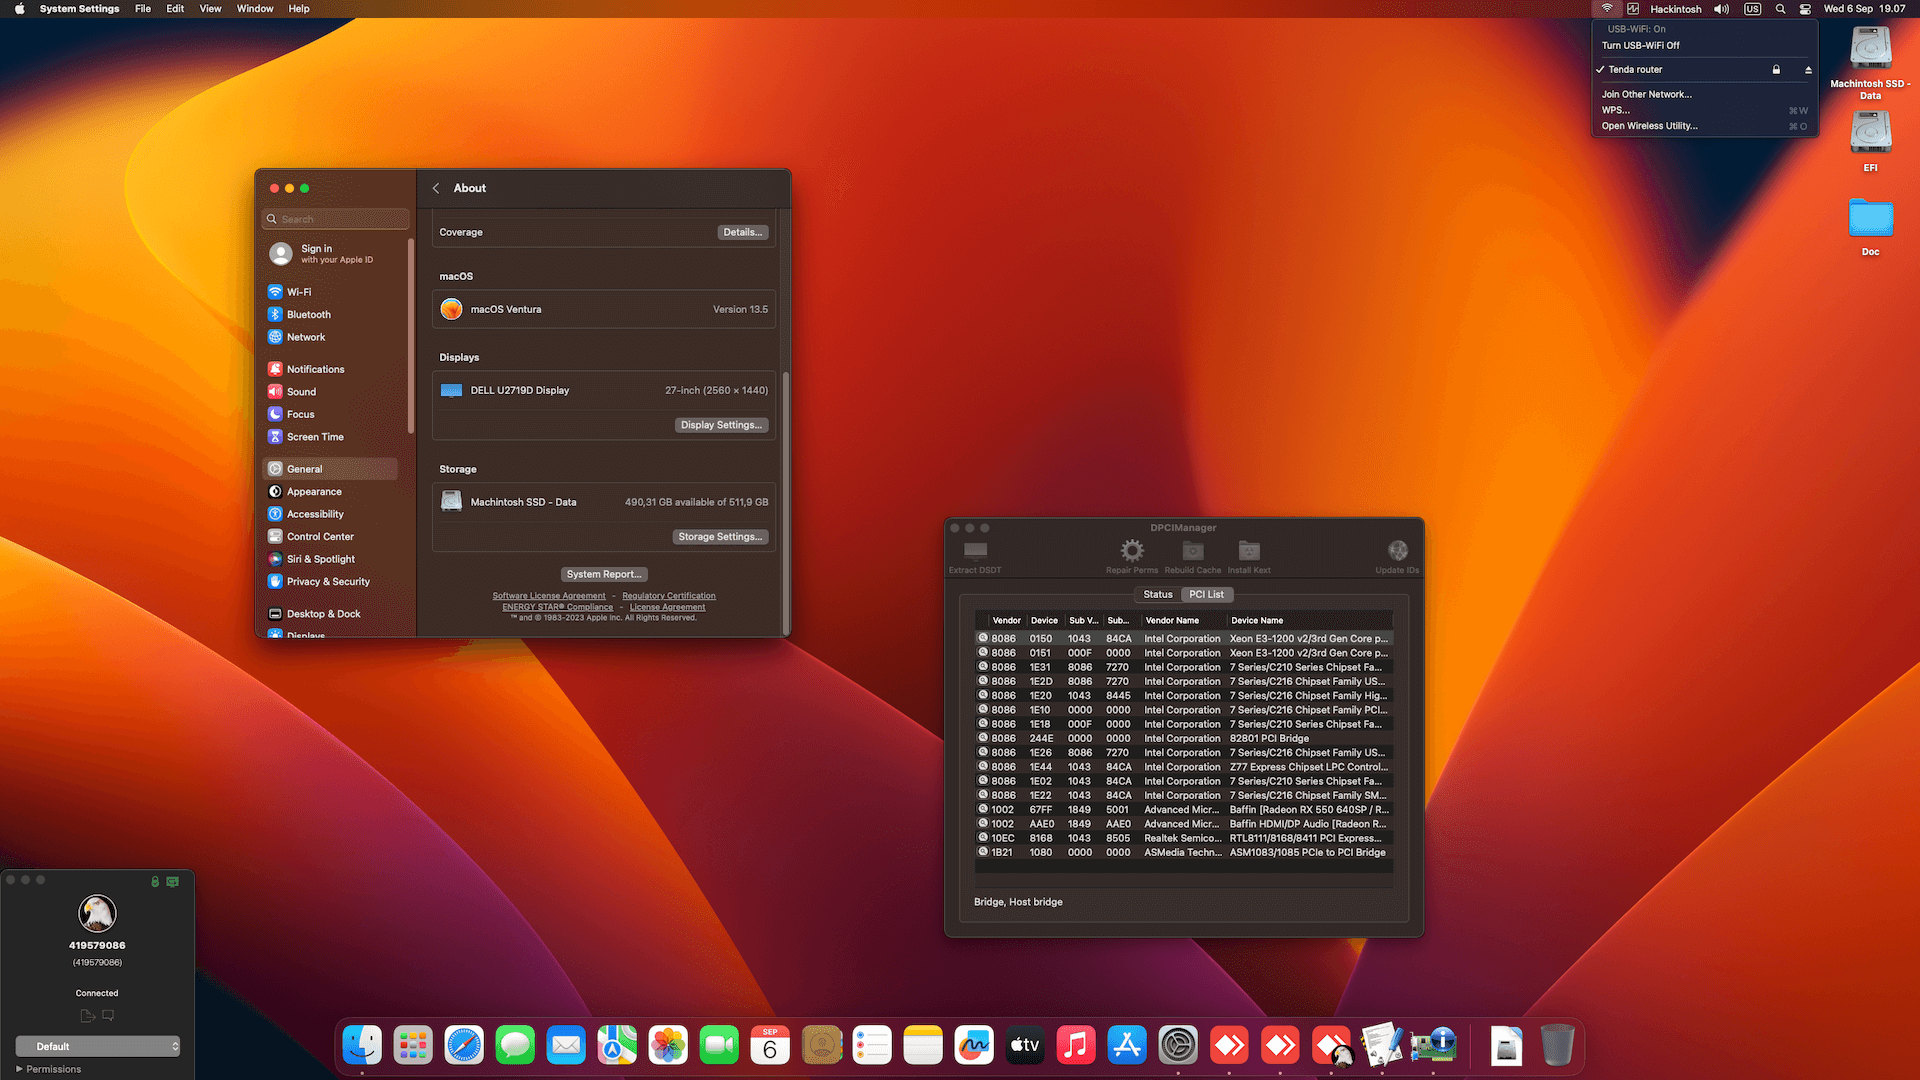Select the Repair Perms gear icon

[x=1131, y=551]
